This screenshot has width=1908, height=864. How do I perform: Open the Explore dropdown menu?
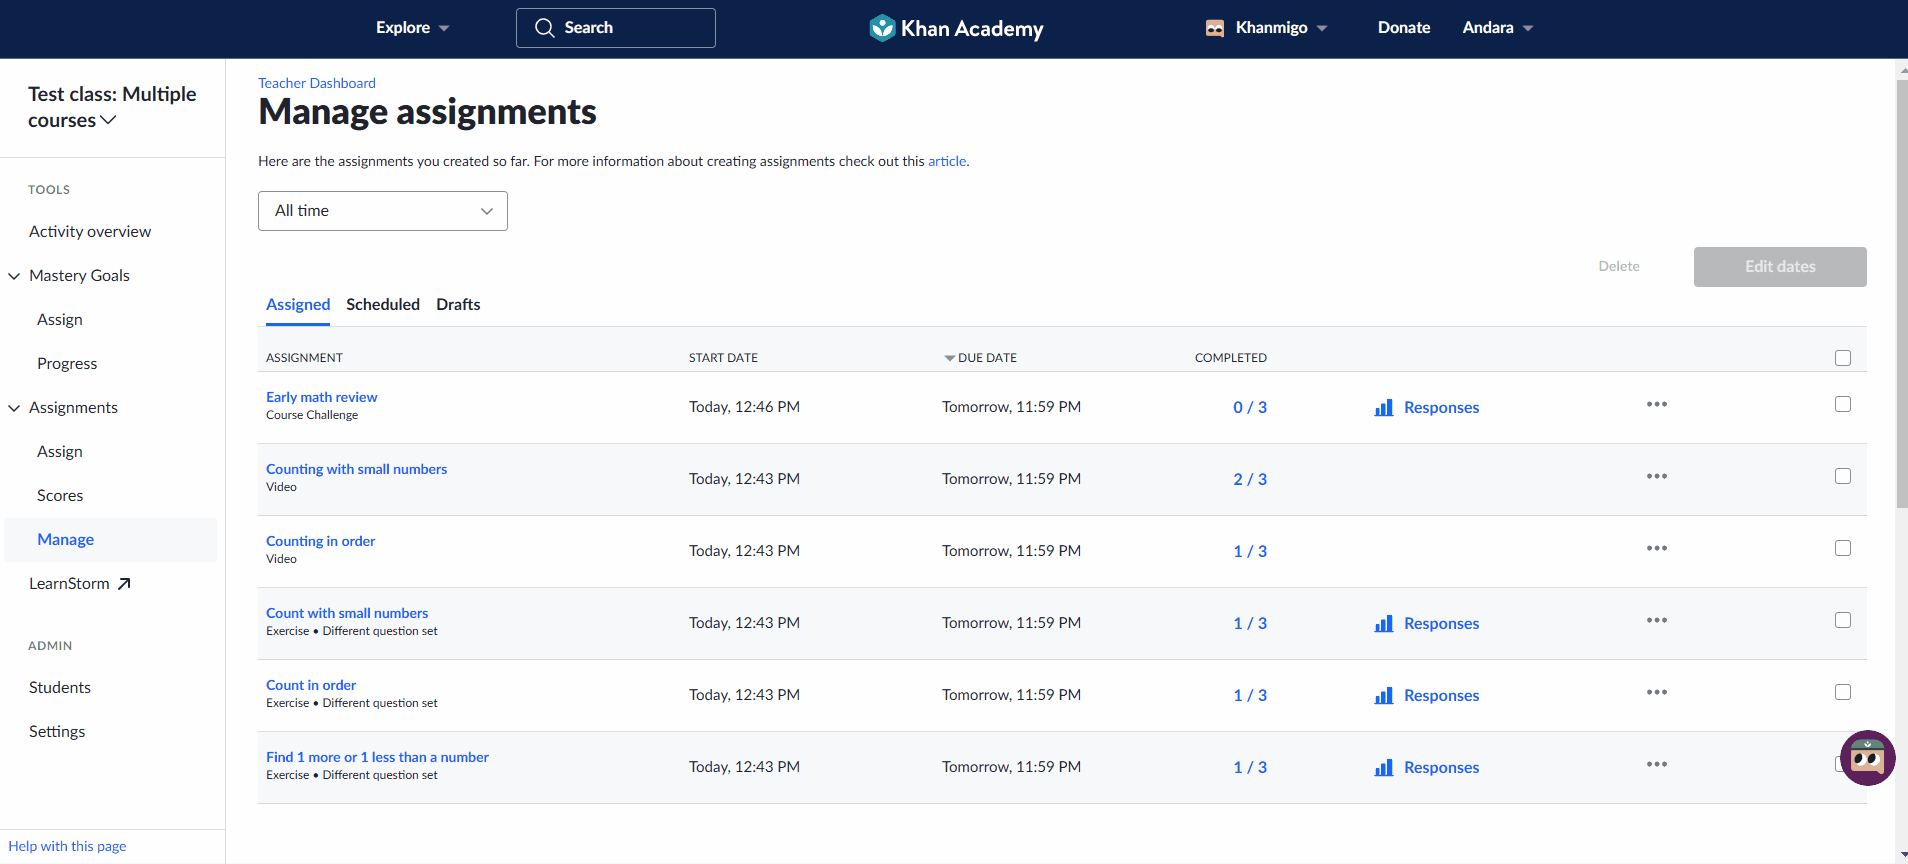[x=412, y=28]
